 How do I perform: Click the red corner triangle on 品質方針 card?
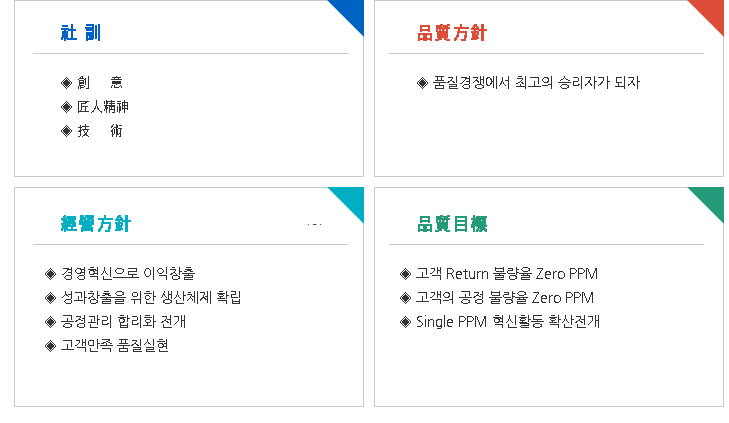click(711, 12)
